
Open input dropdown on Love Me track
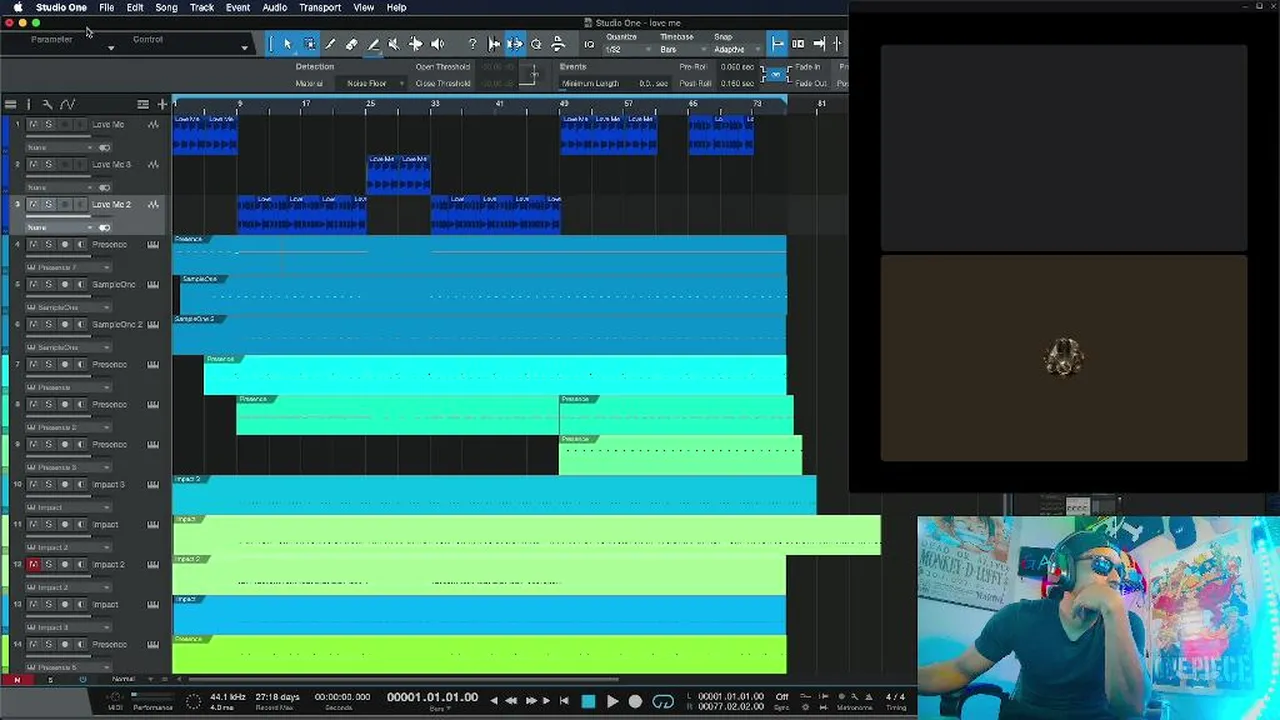pos(60,147)
